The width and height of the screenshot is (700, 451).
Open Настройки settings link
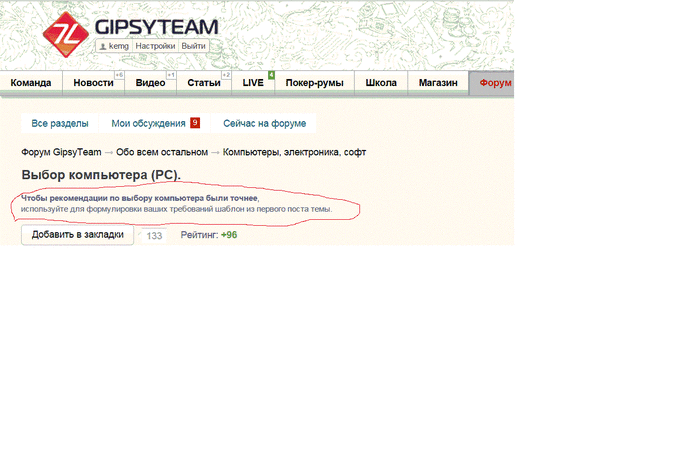click(x=155, y=46)
